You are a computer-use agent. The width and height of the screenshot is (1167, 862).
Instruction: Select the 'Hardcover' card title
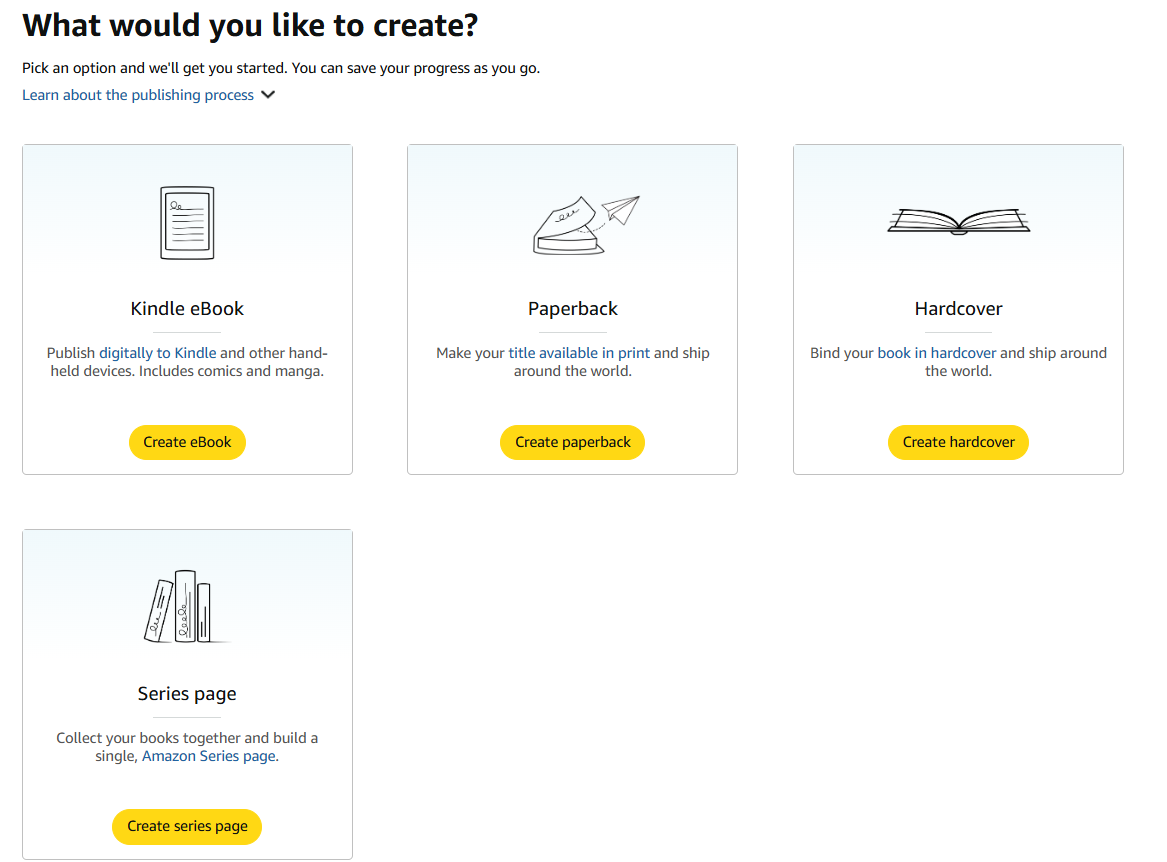(959, 308)
